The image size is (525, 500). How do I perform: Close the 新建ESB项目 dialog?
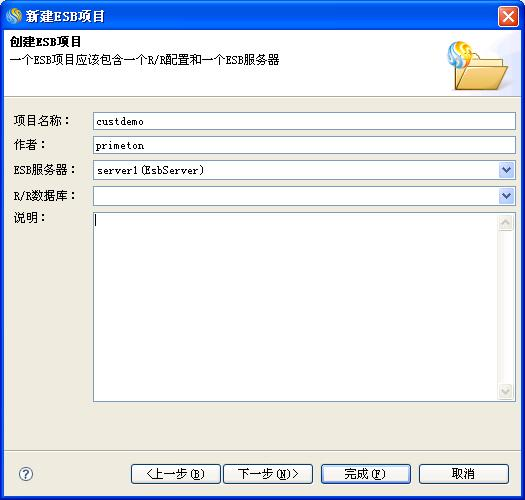[508, 16]
